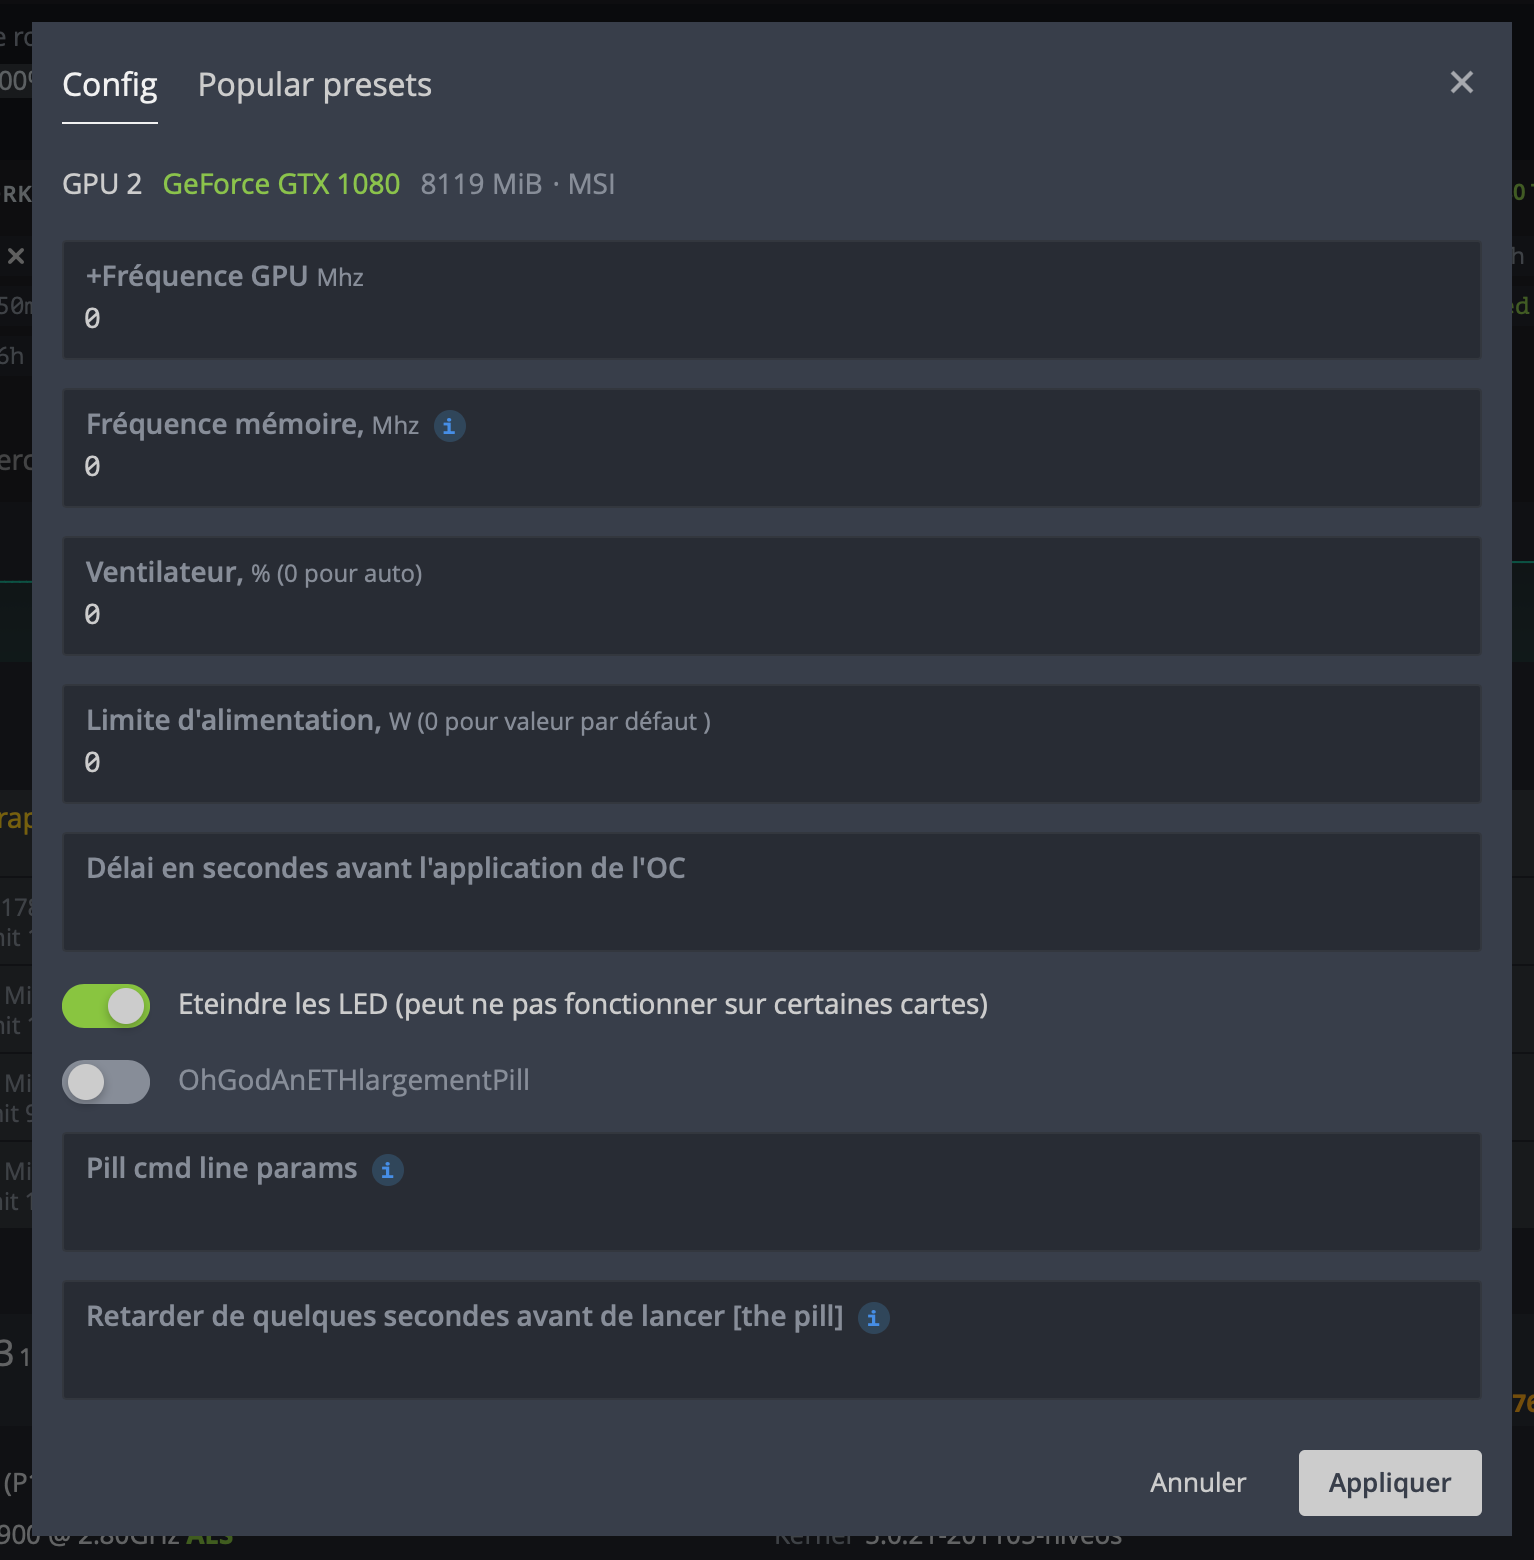Click info icon beside Fréquence mémoire

click(449, 426)
